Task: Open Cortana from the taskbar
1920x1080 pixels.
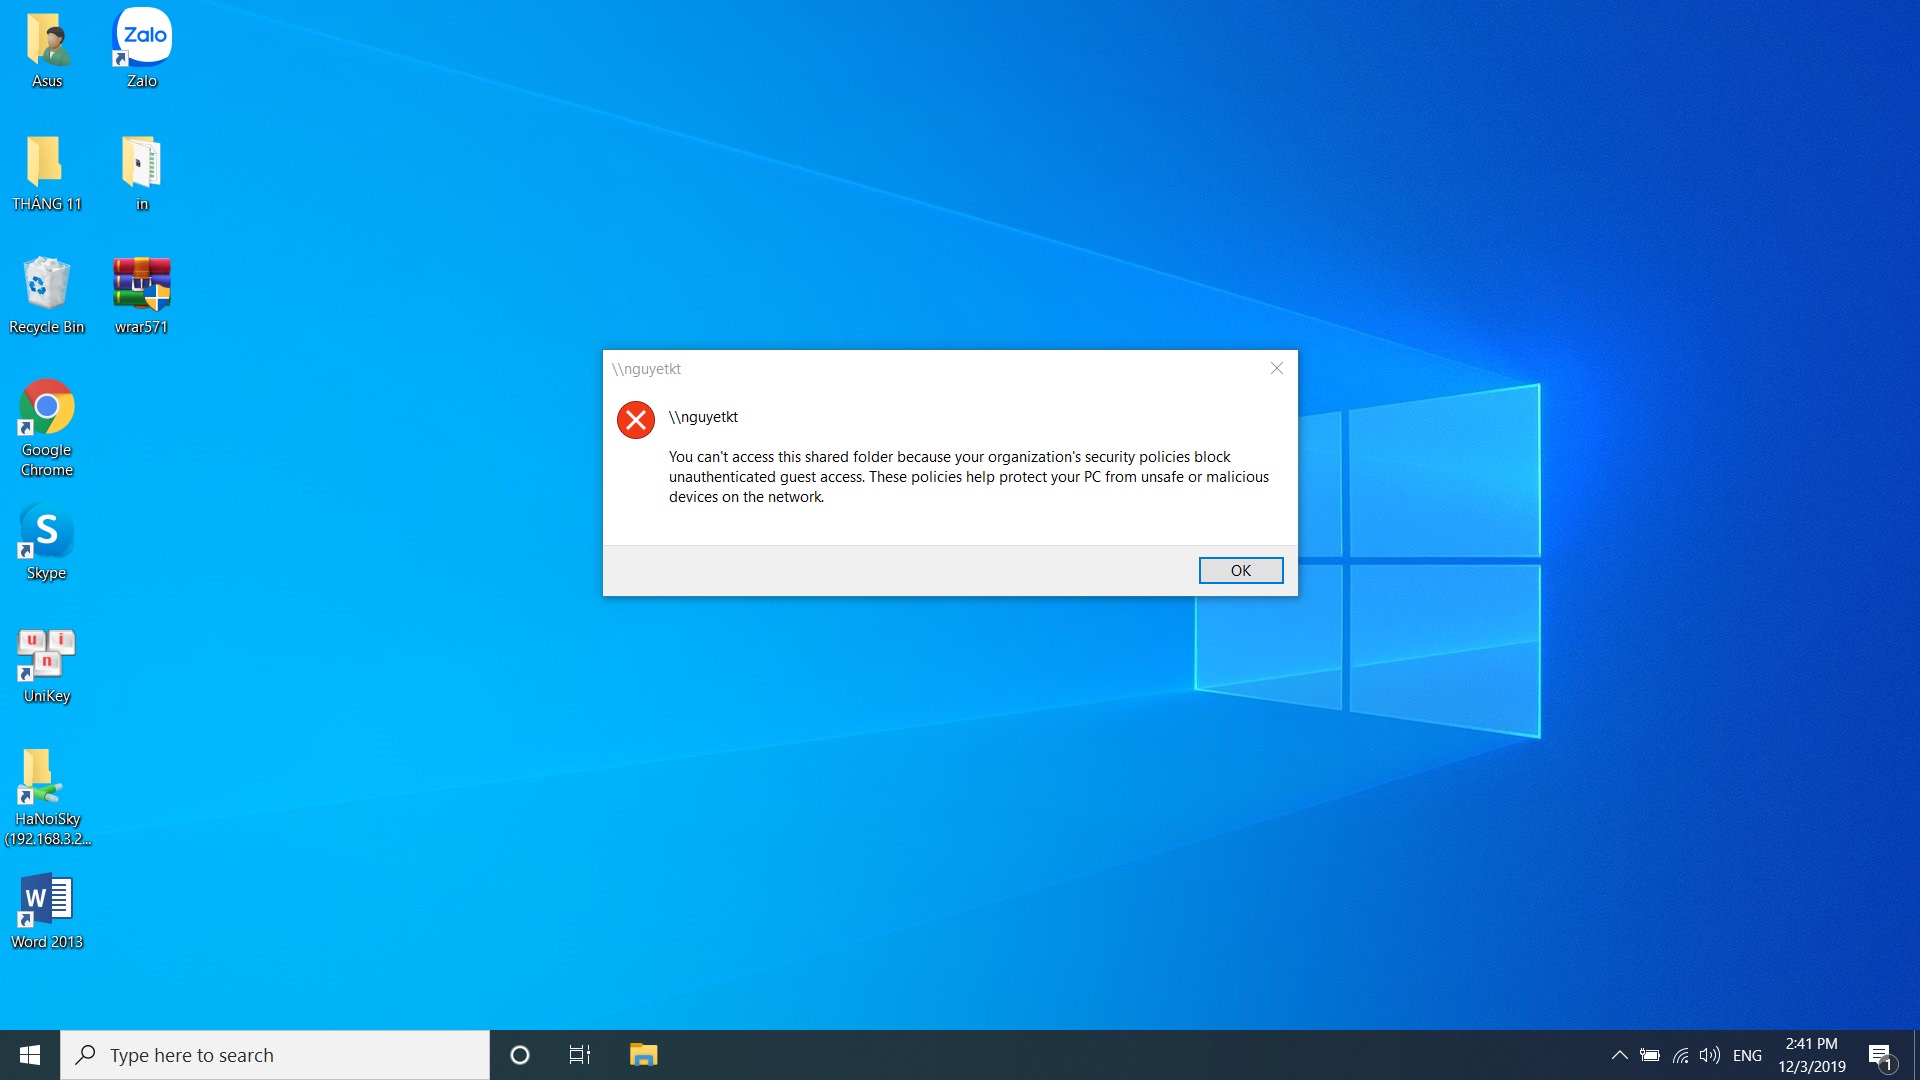Action: click(519, 1055)
